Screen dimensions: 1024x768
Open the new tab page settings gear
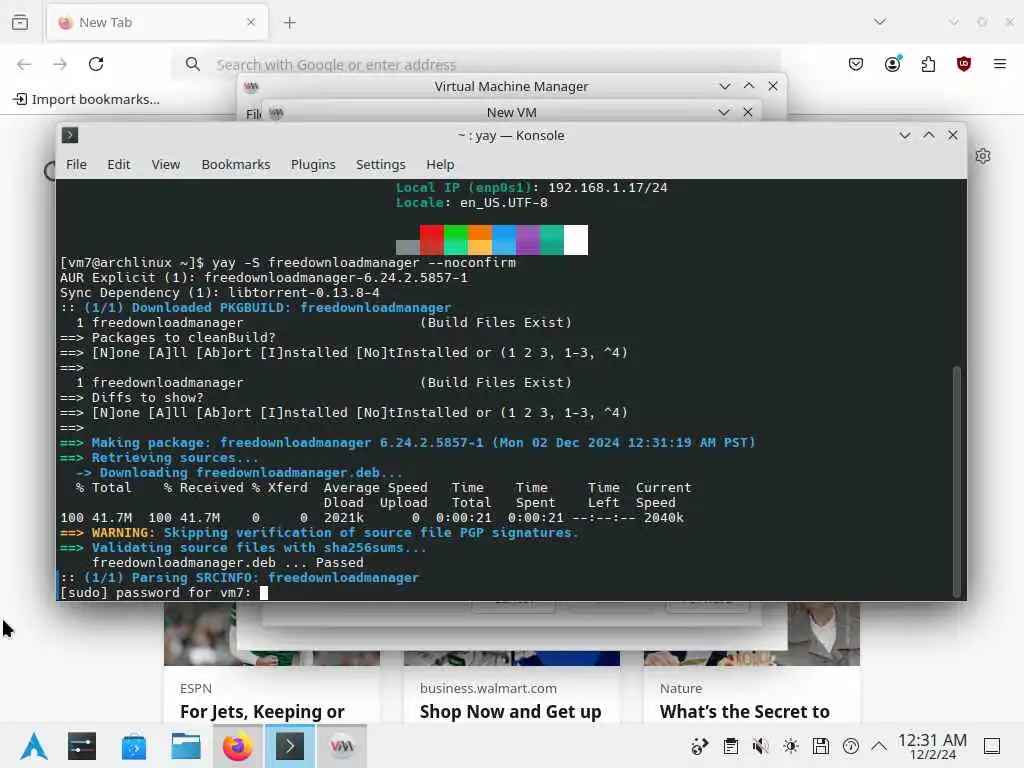(x=983, y=156)
